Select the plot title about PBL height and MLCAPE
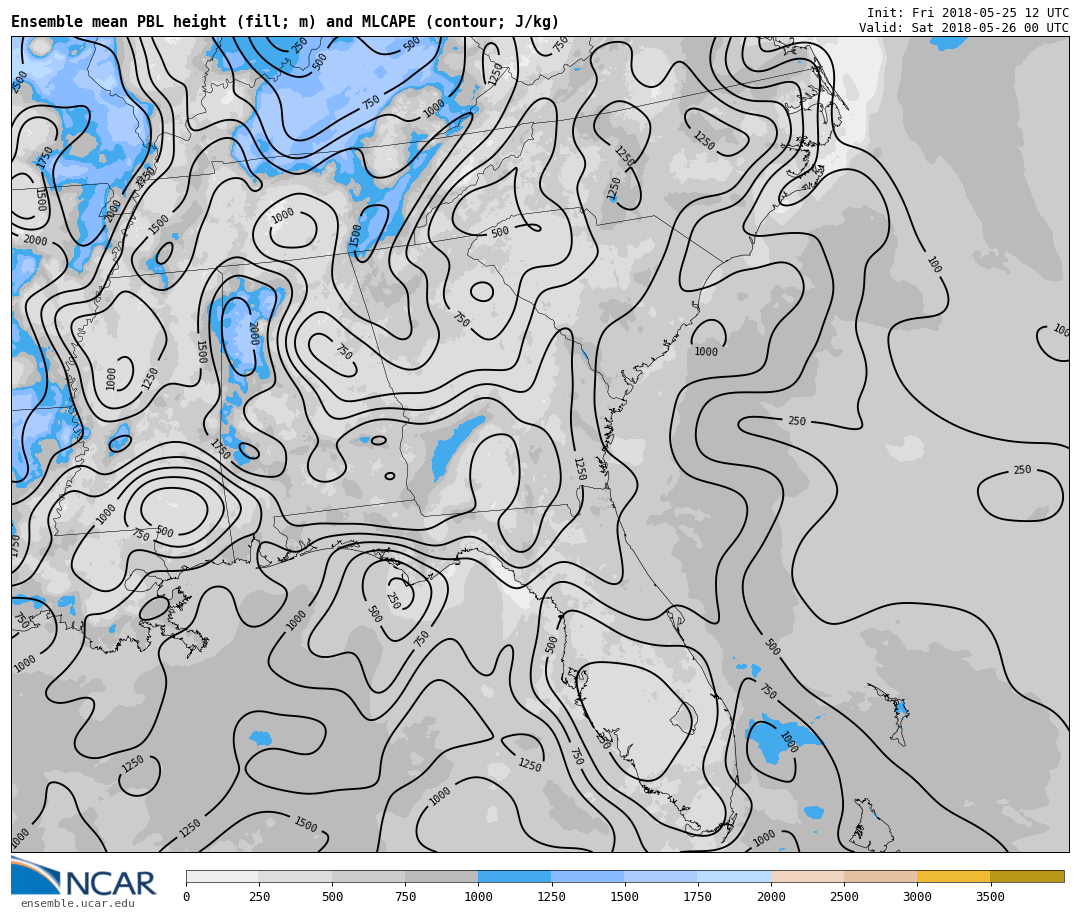The width and height of the screenshot is (1080, 915). click(285, 22)
